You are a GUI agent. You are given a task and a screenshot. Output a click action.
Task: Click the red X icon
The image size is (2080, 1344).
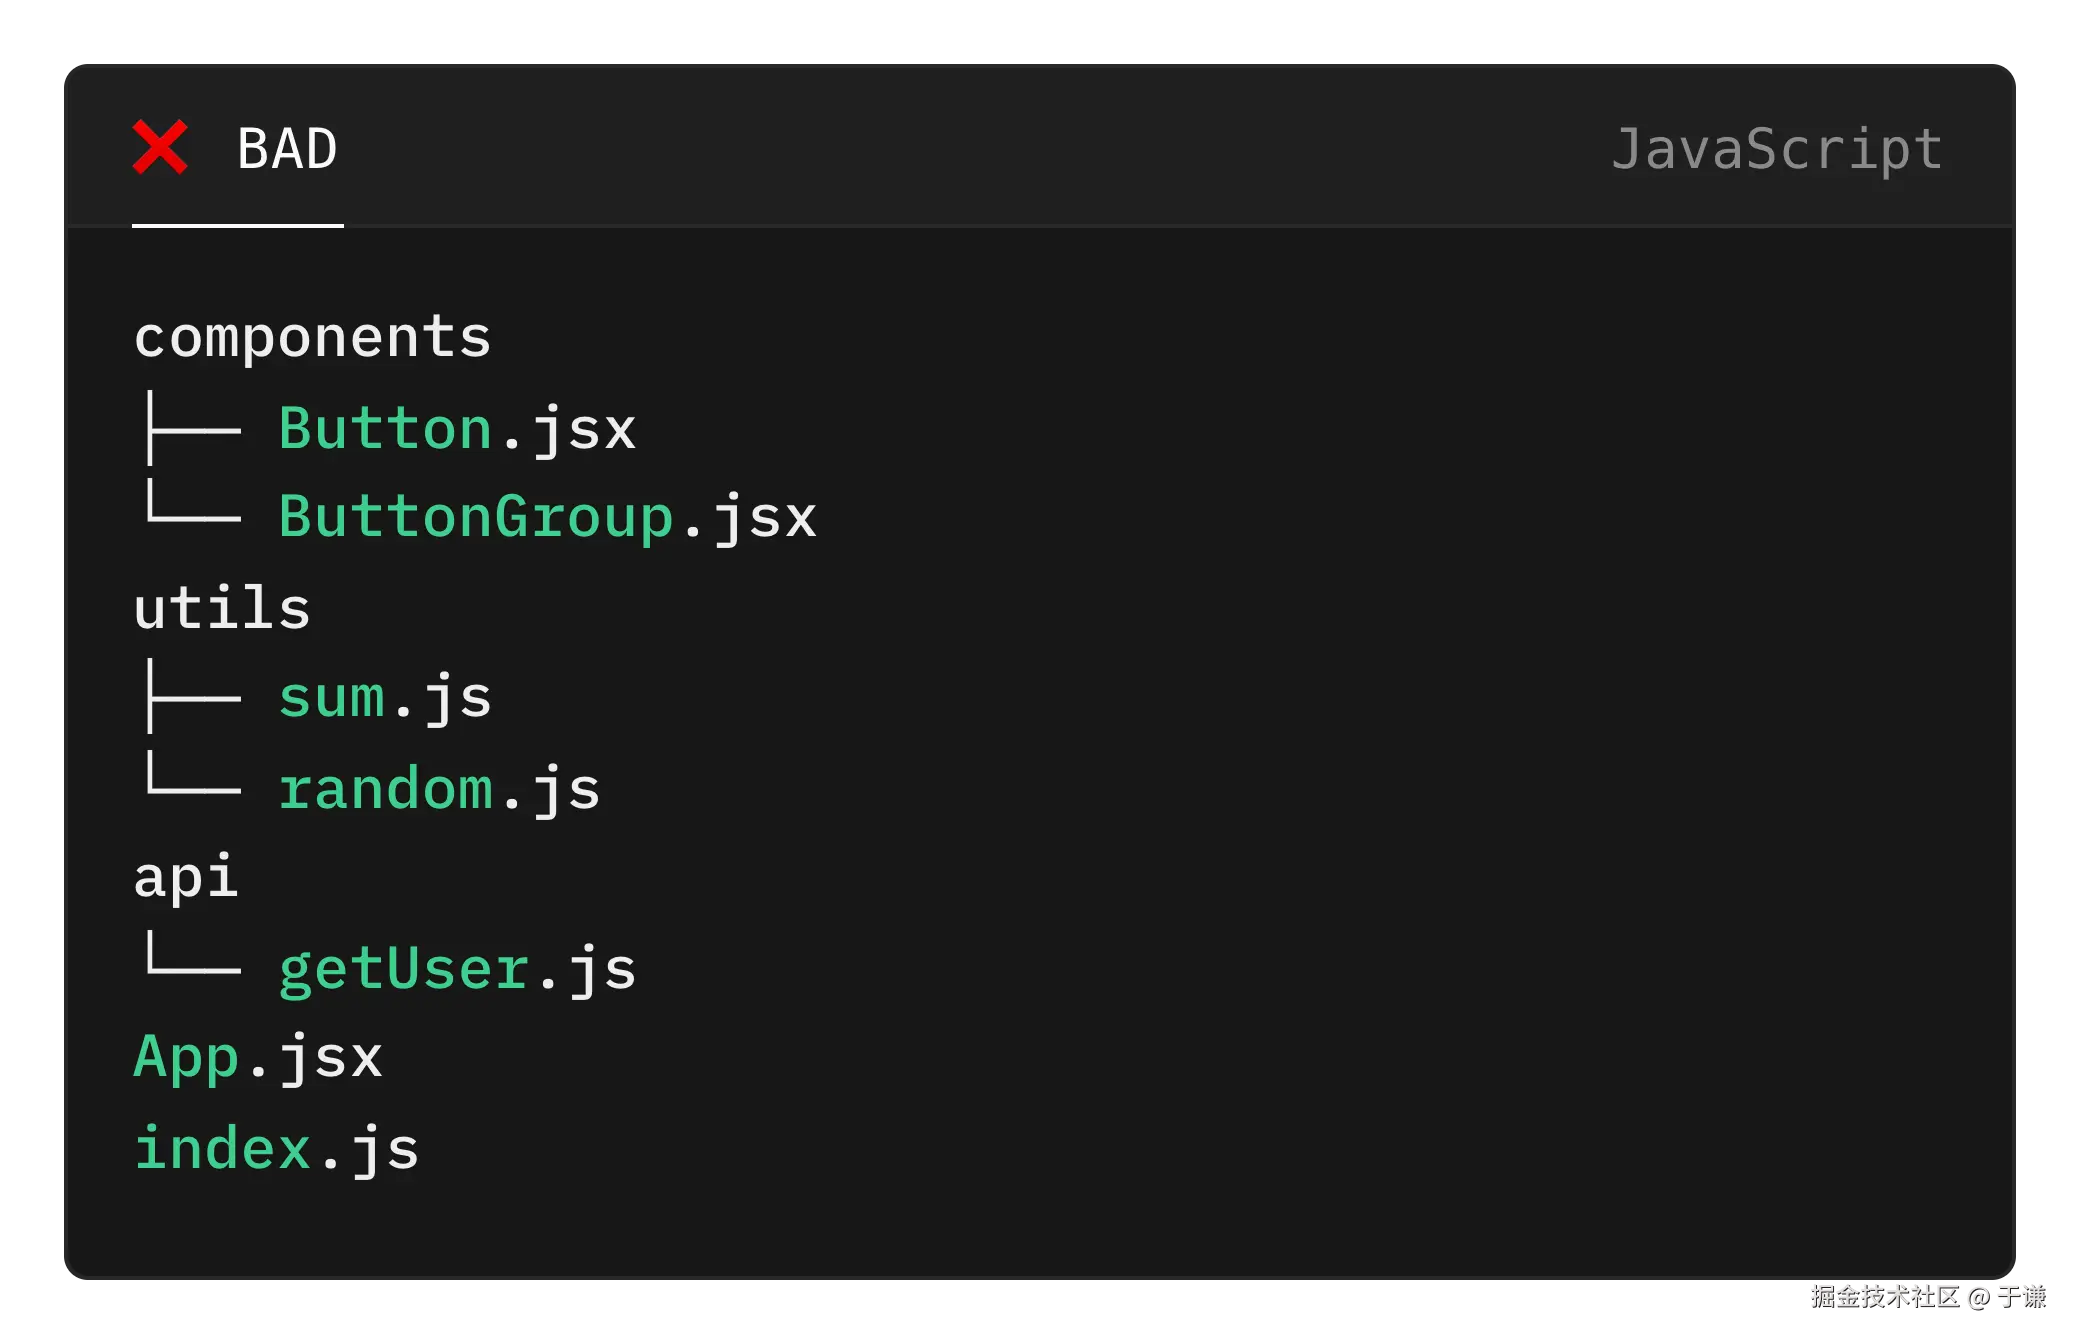tap(160, 147)
